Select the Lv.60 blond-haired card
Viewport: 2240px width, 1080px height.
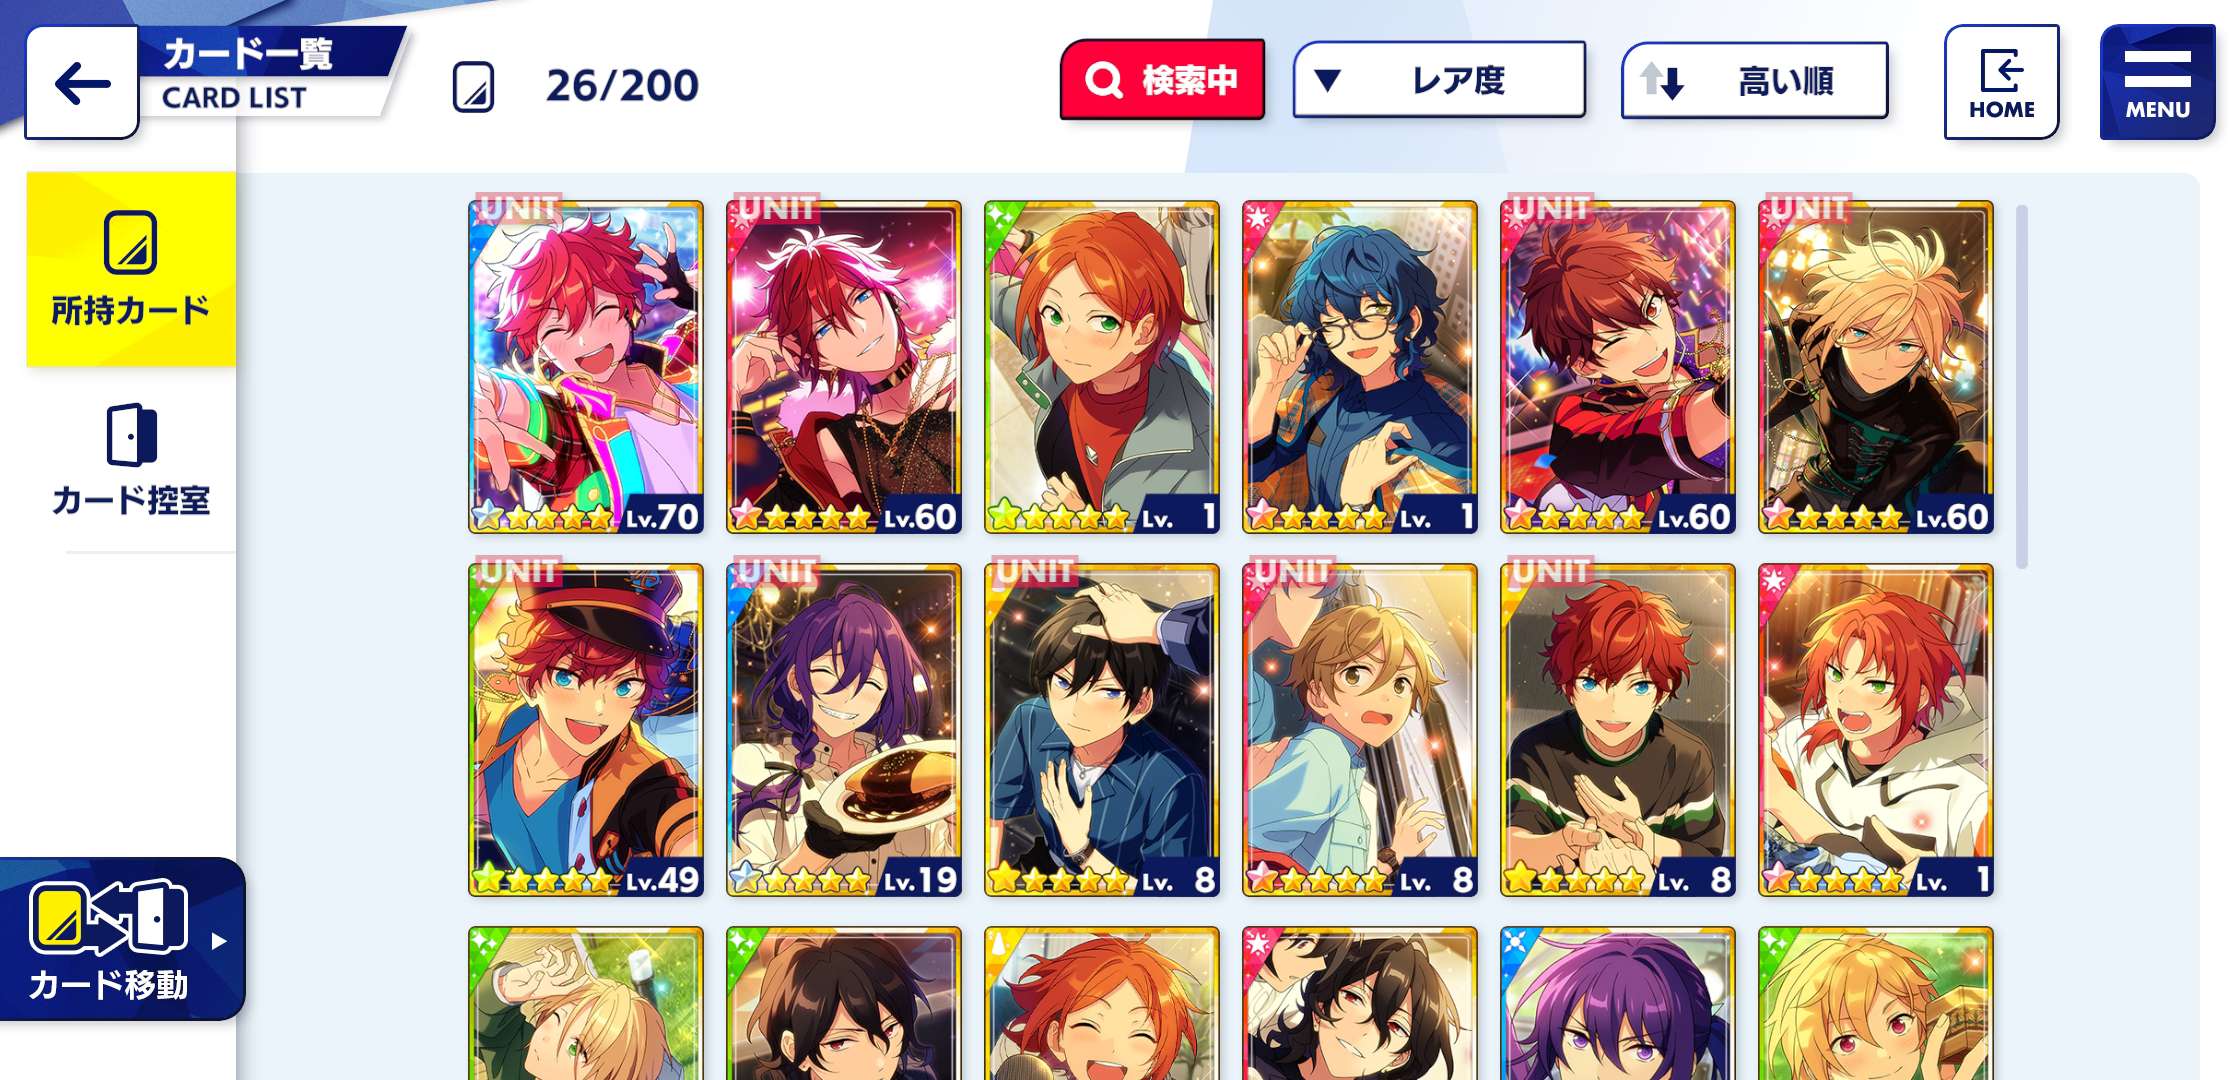click(1876, 367)
